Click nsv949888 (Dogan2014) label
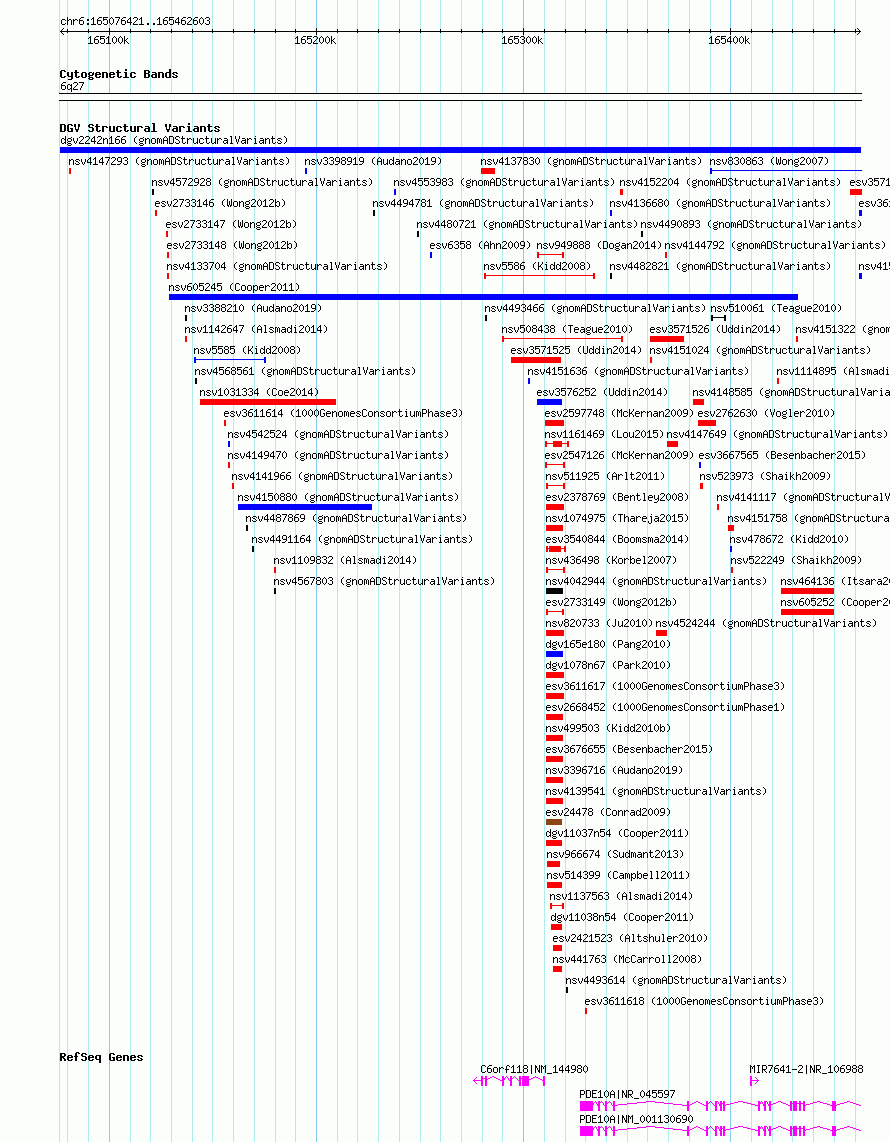 (599, 245)
